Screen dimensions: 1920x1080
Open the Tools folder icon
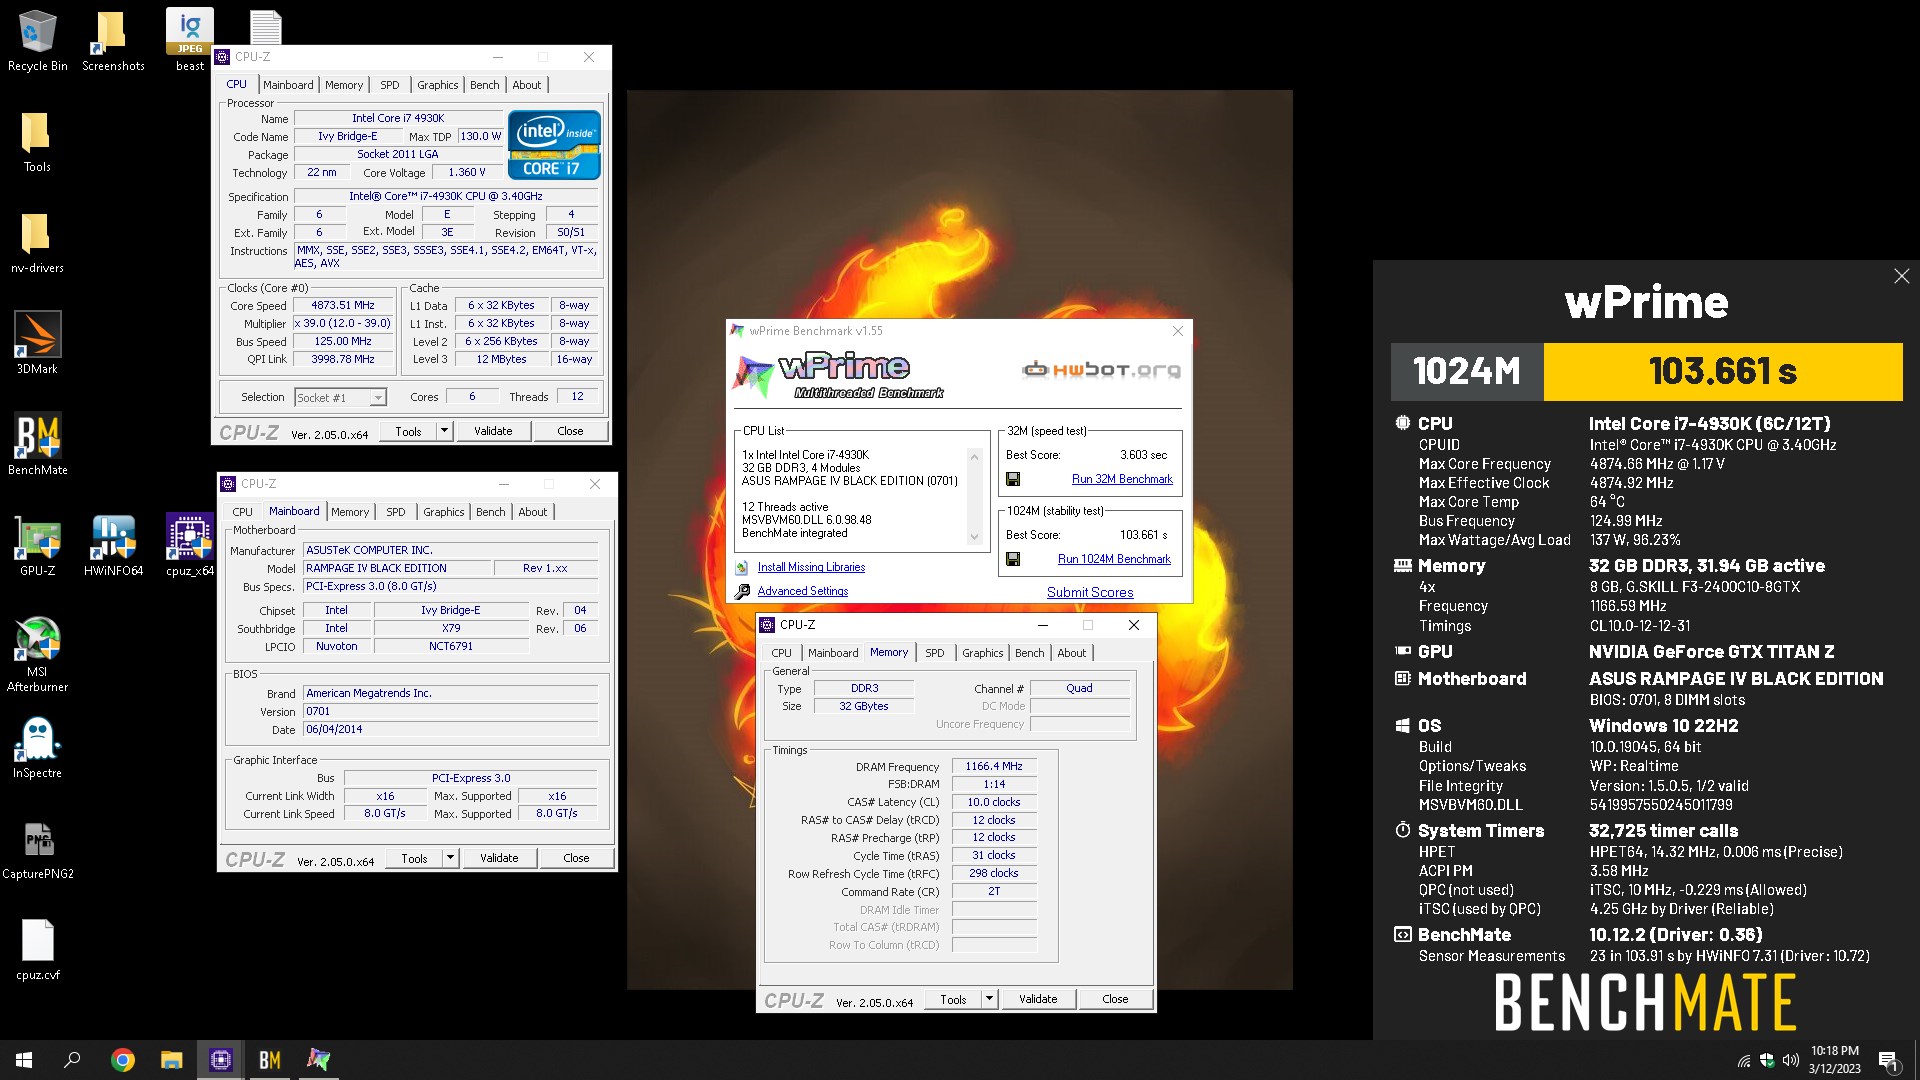click(x=37, y=141)
